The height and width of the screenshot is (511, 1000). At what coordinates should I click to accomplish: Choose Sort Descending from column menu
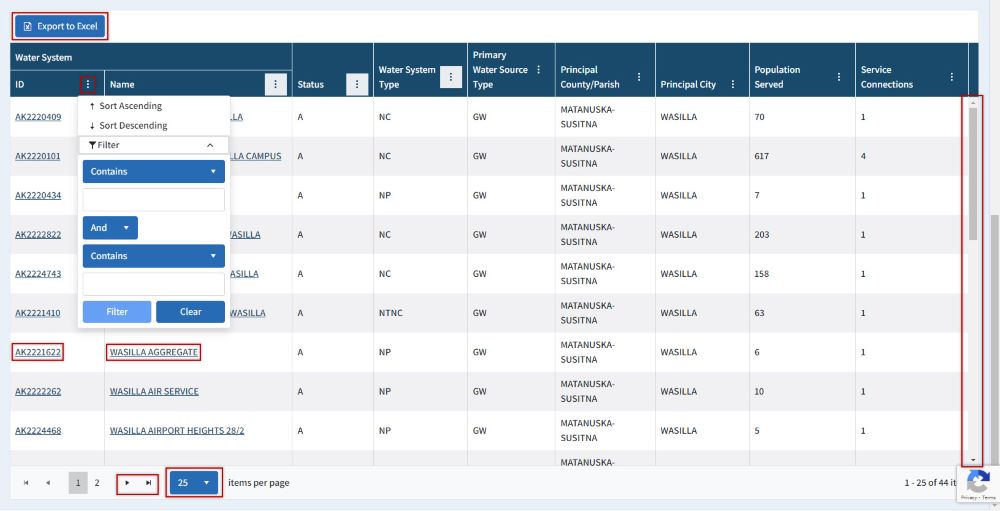point(133,126)
